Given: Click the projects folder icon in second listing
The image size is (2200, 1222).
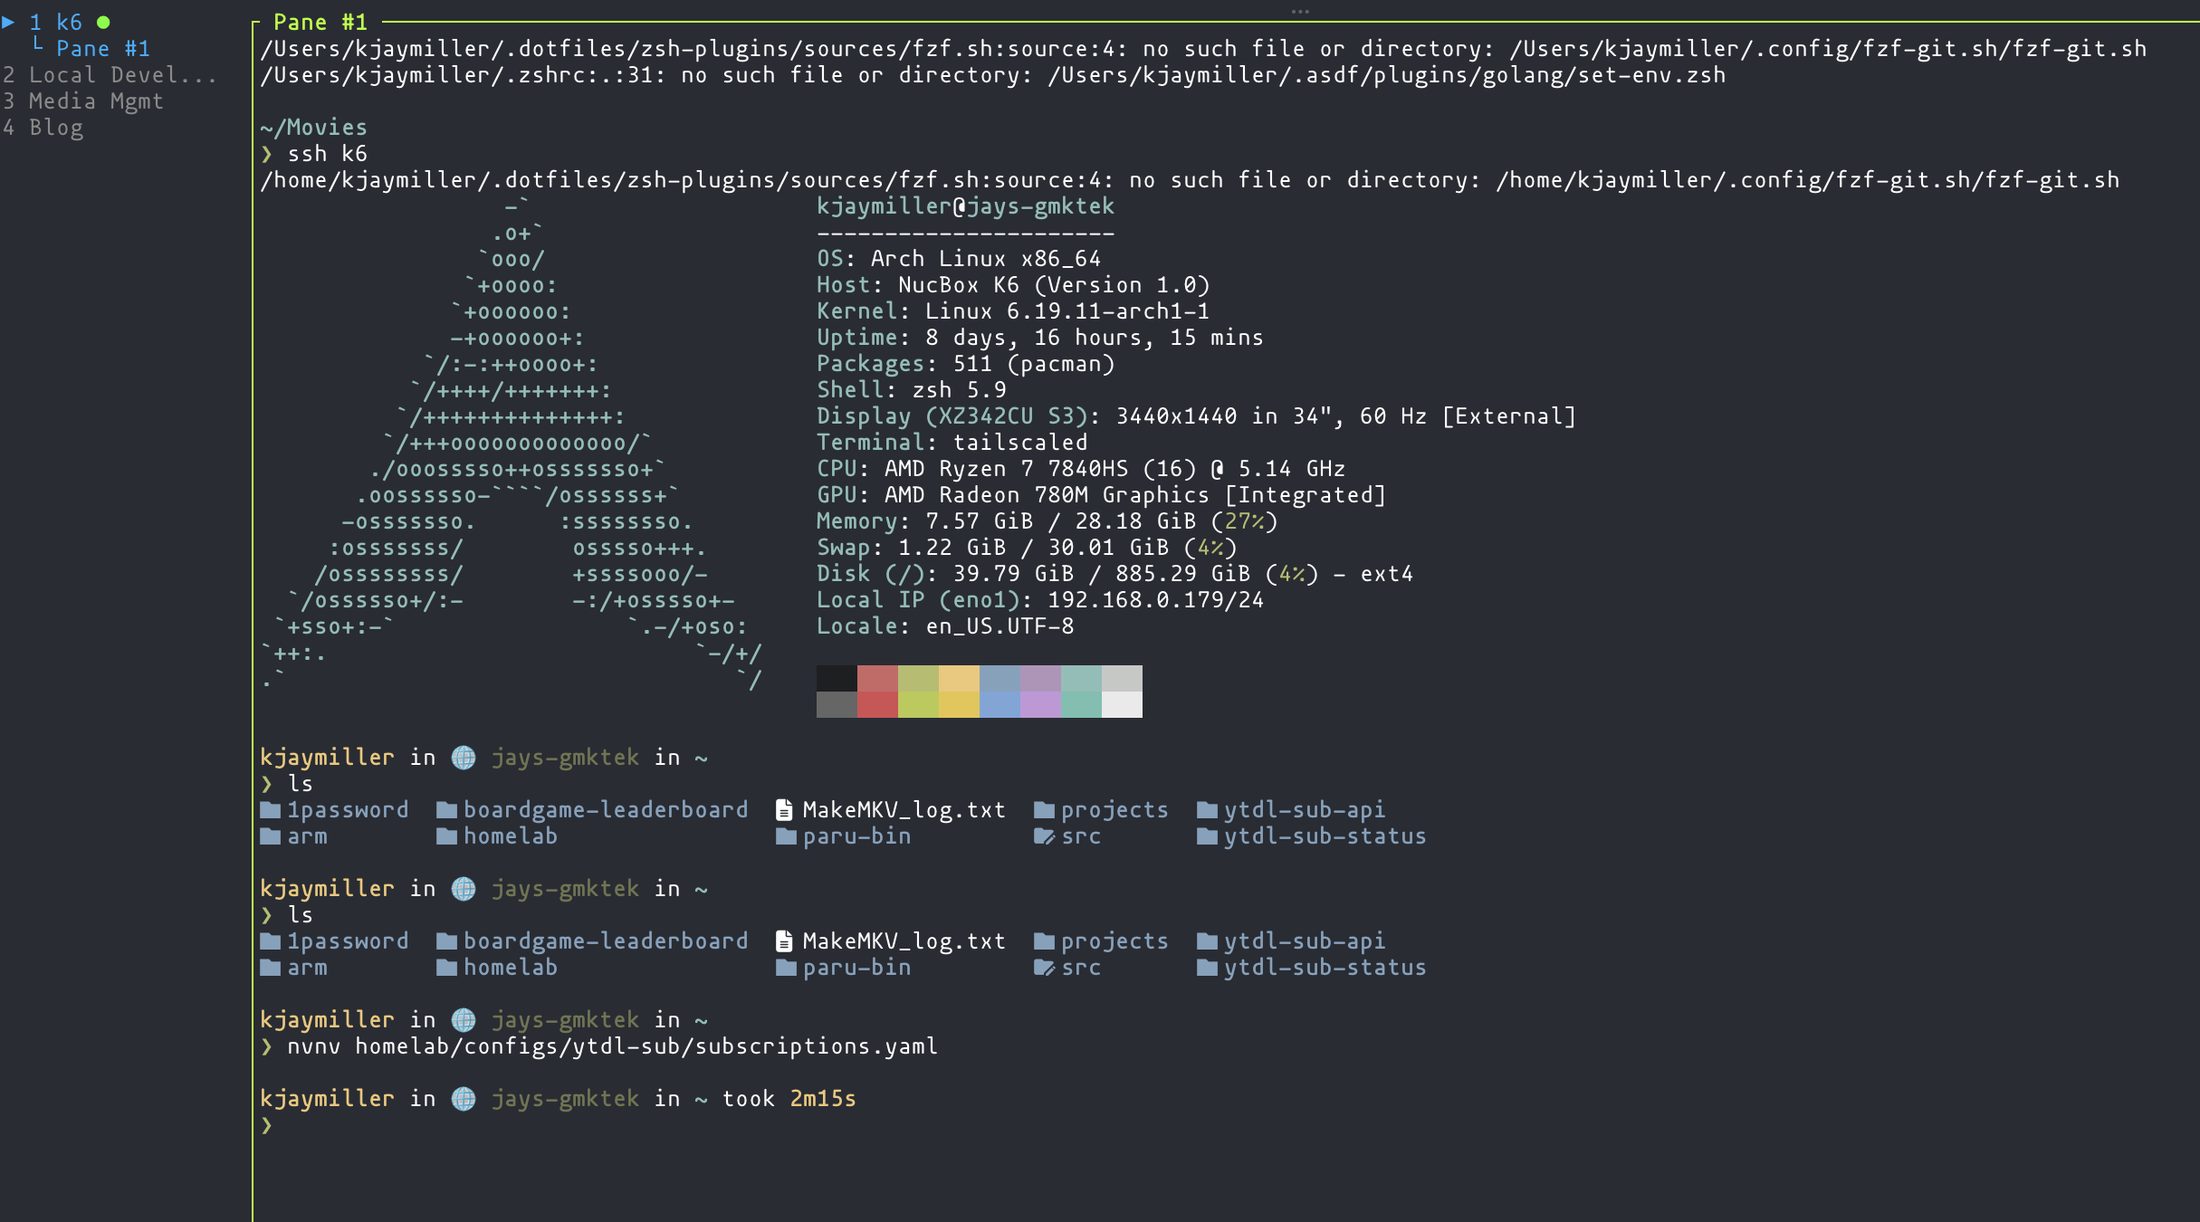Looking at the screenshot, I should tap(1044, 942).
